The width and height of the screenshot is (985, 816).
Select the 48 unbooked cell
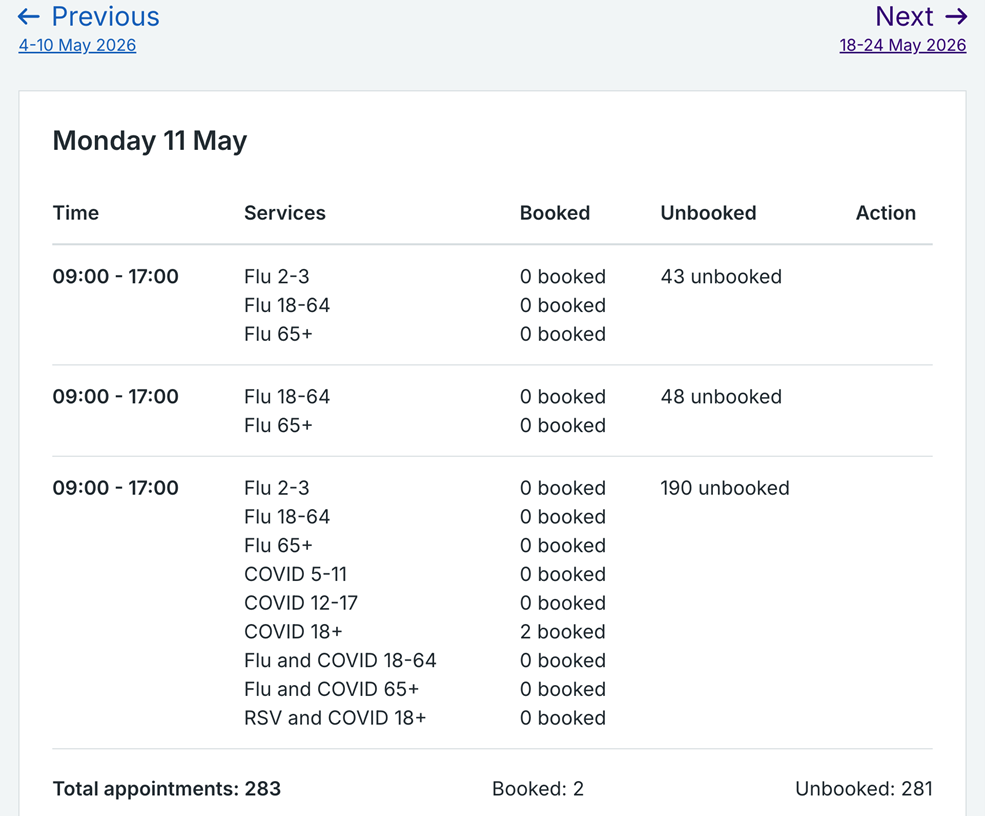[x=721, y=396]
